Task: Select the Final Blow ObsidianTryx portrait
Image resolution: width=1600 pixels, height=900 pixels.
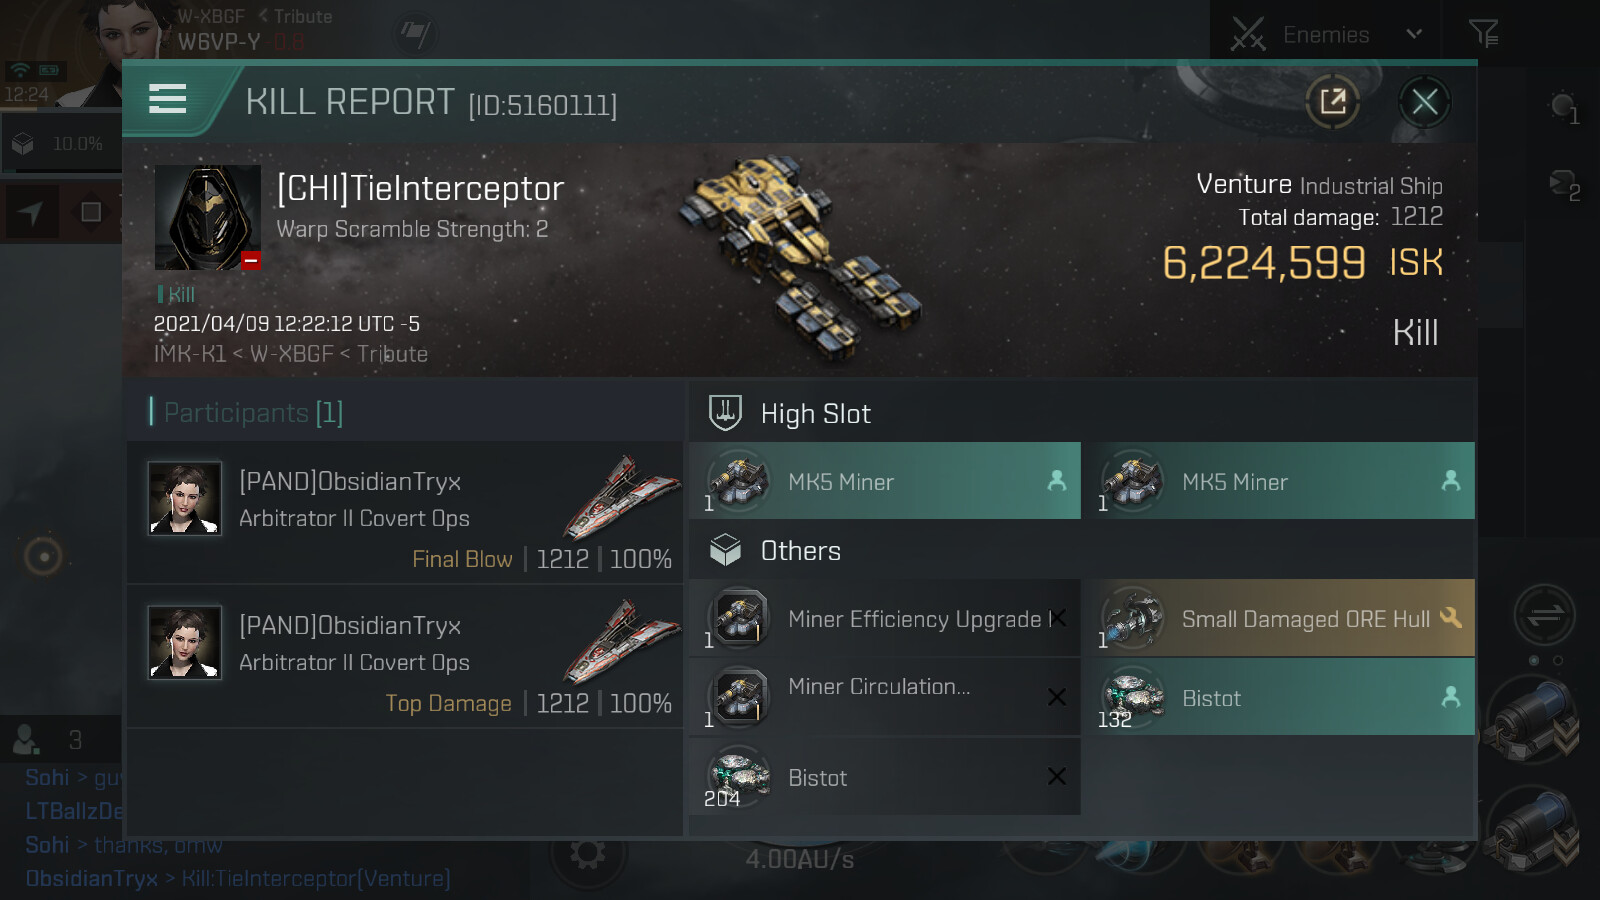Action: 185,498
